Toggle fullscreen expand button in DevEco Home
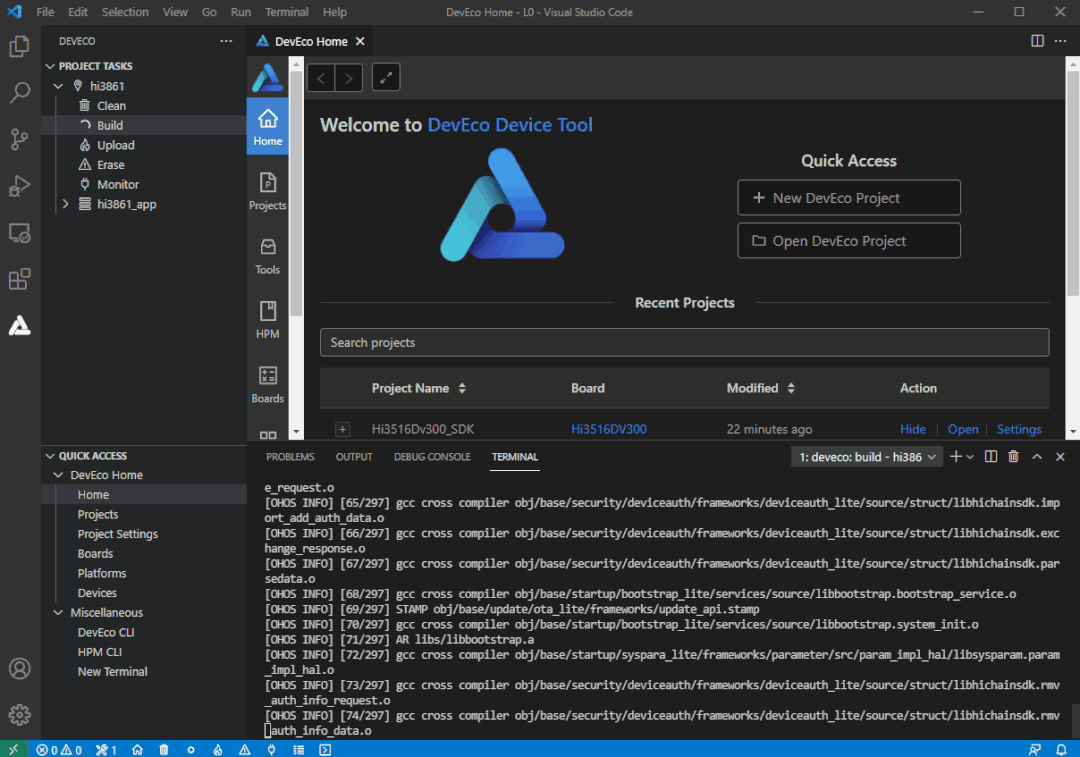 tap(386, 78)
